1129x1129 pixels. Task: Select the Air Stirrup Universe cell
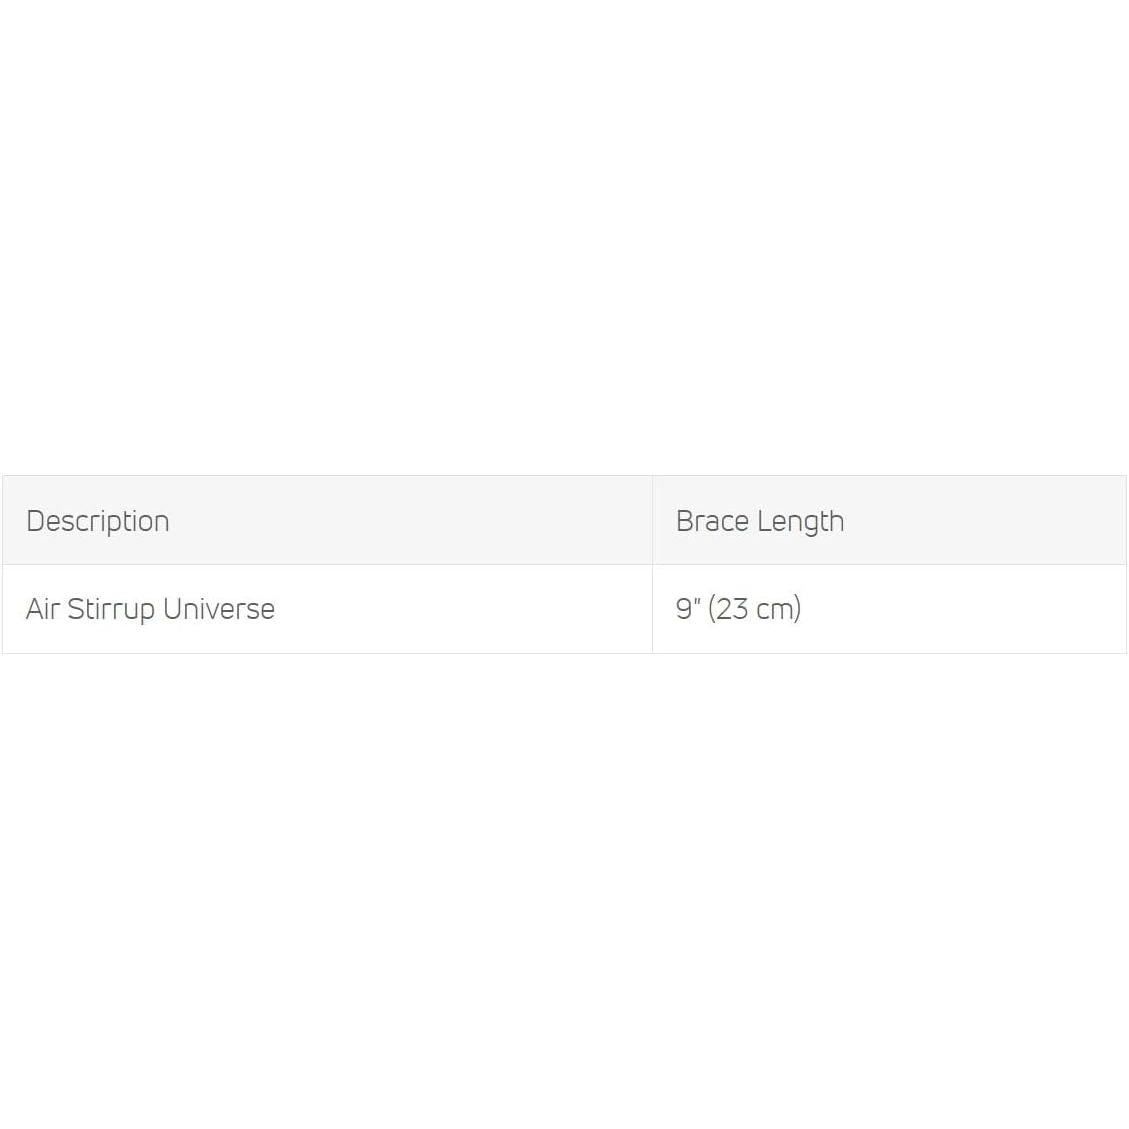[150, 609]
